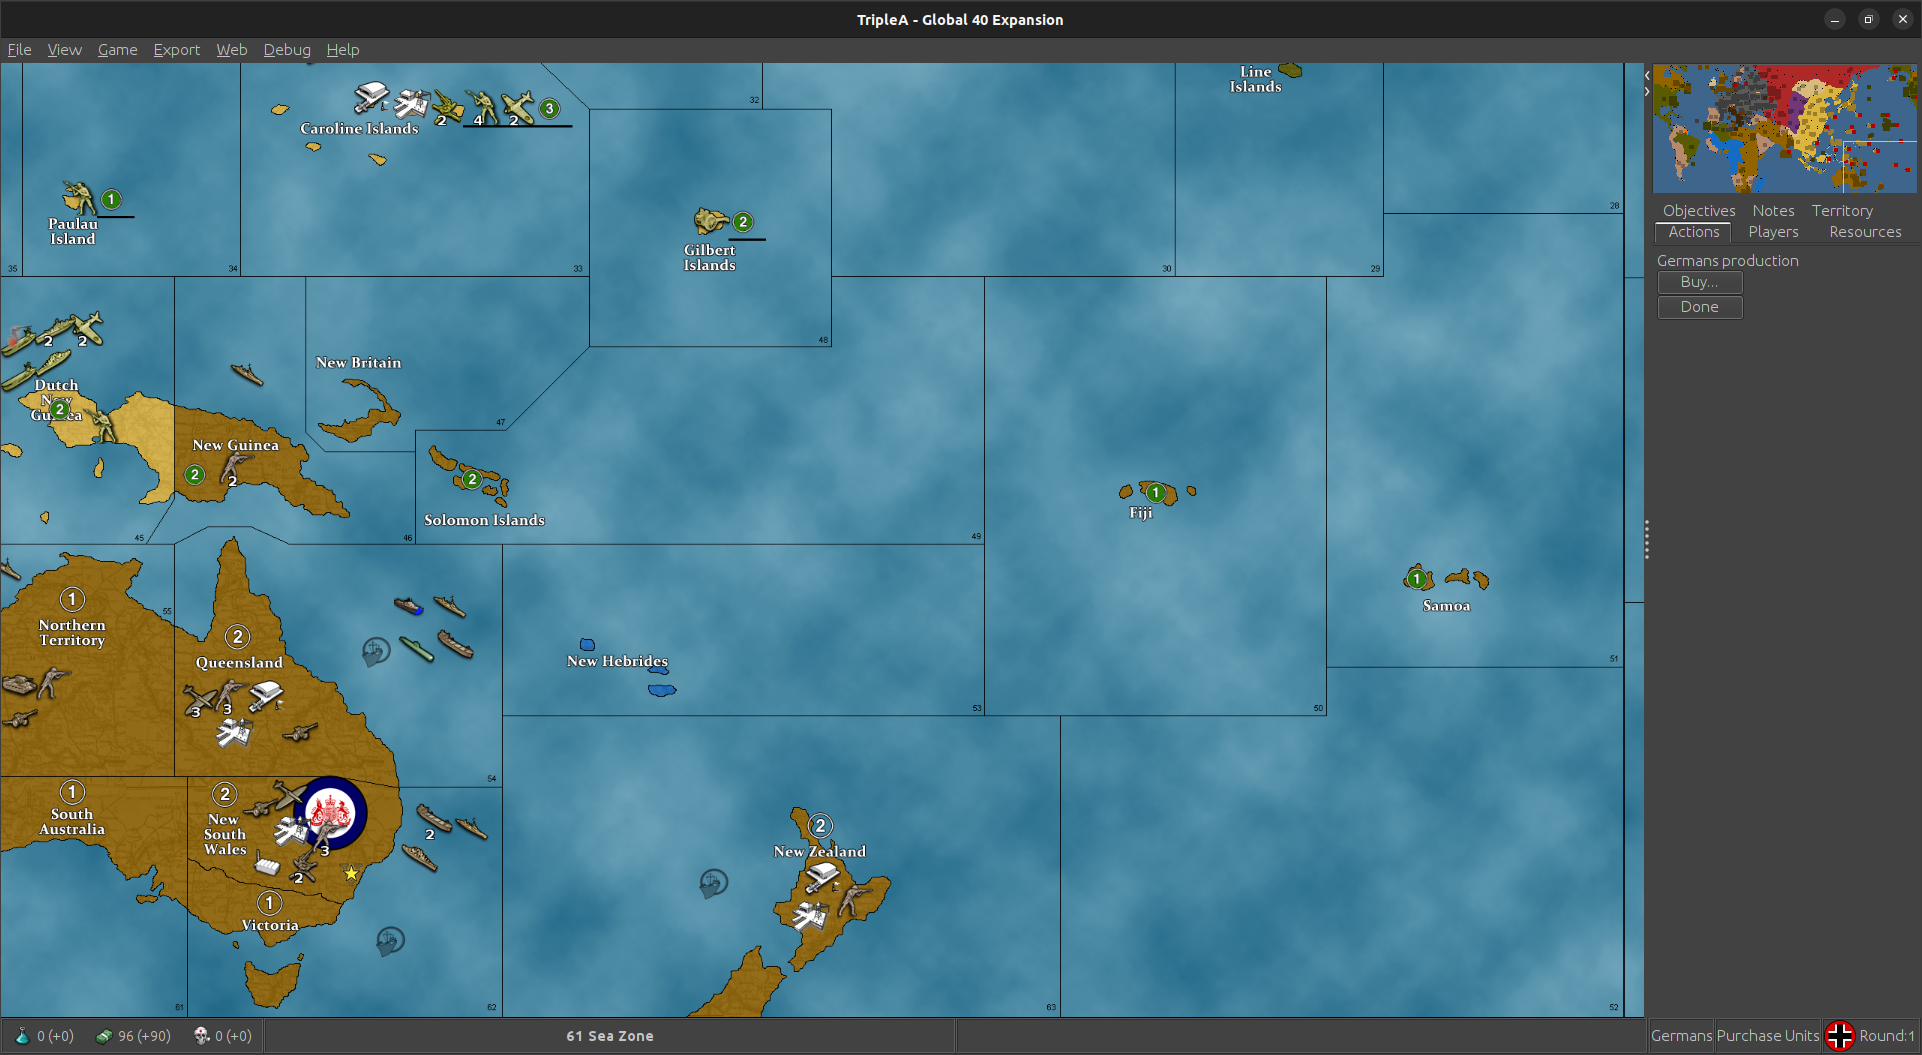Expand map with right chevron arrow
Screen dimensions: 1922x1055
click(1647, 91)
